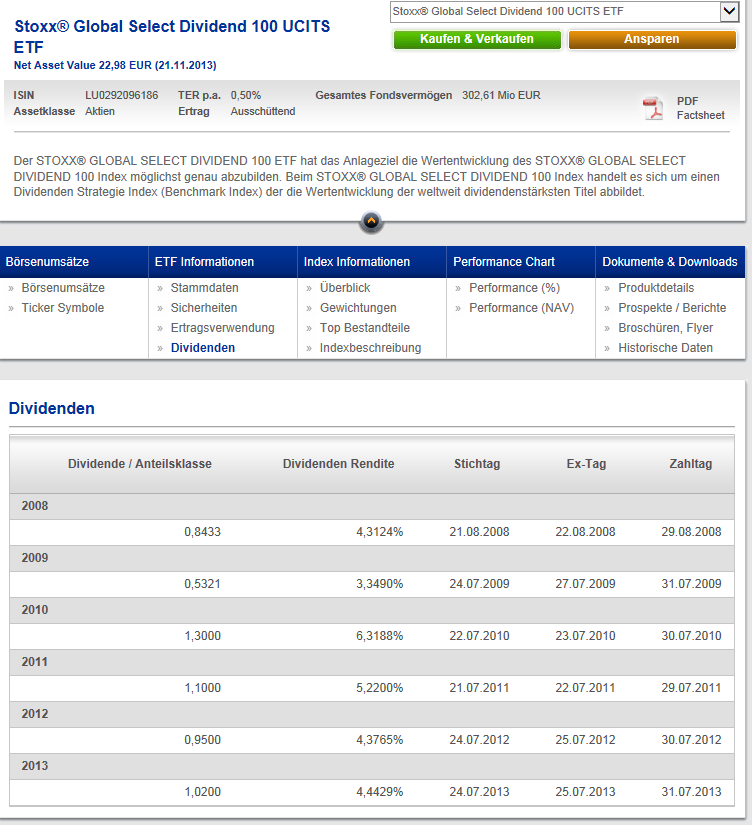Image resolution: width=752 pixels, height=825 pixels.
Task: Click the 2008 year group row
Action: pos(372,506)
